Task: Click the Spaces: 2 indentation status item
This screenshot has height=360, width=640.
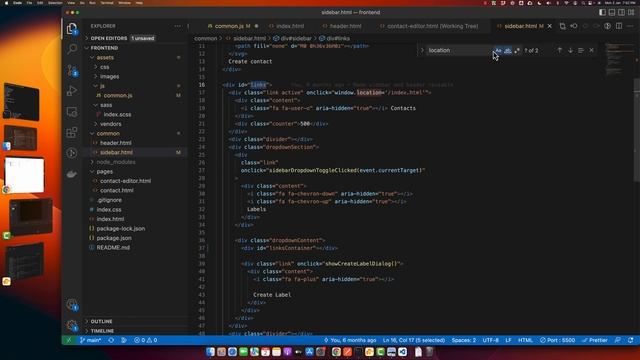Action: click(464, 340)
